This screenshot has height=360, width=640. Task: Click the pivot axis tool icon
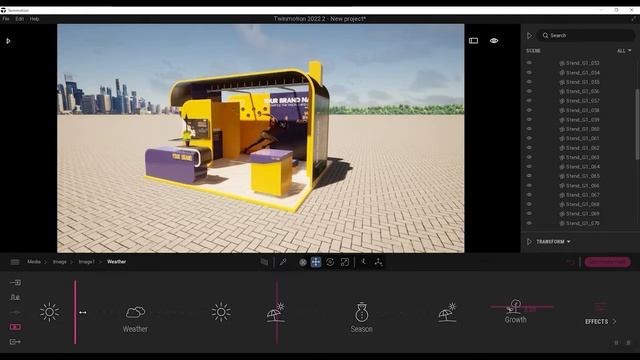coord(364,262)
